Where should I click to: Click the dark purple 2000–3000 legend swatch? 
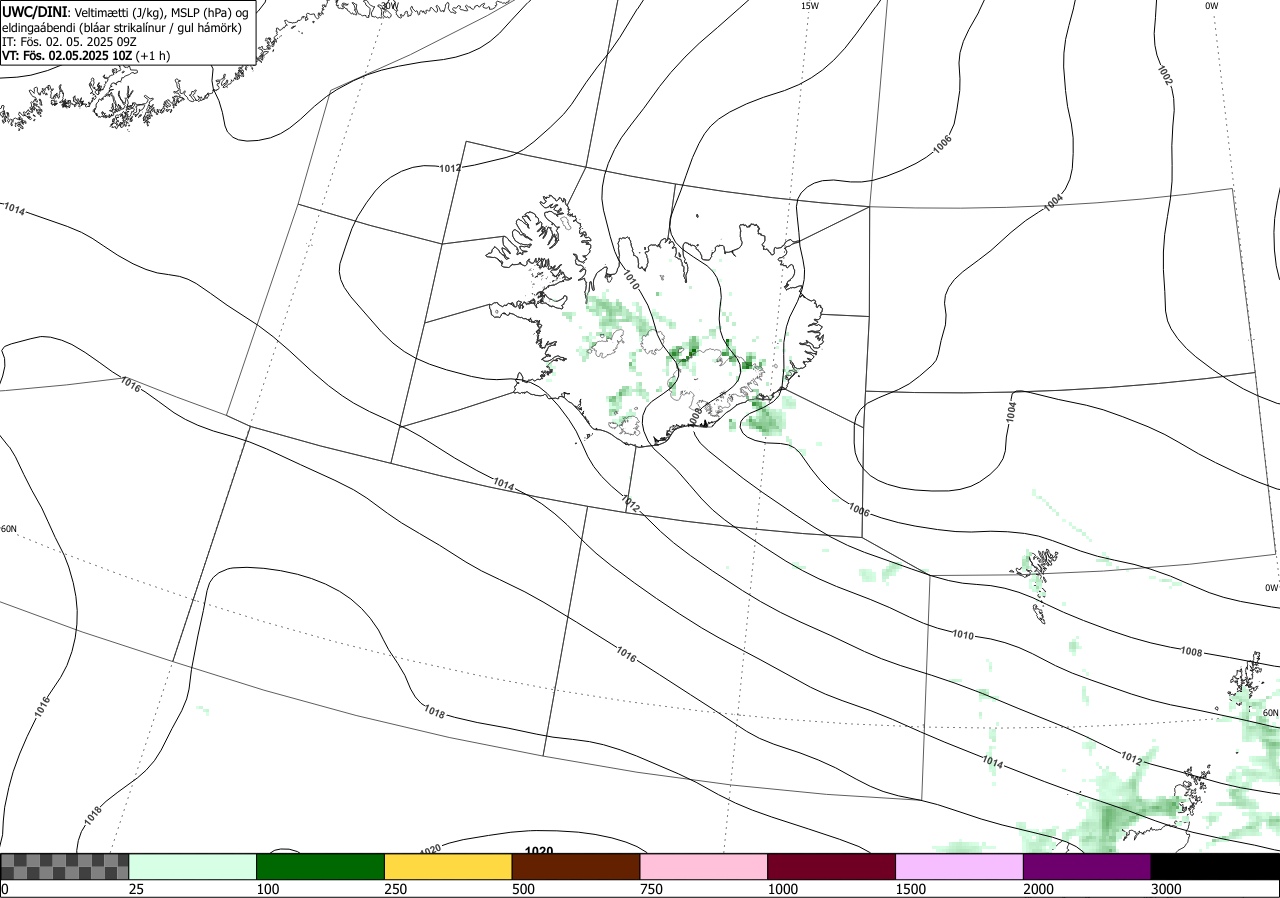coord(1087,866)
